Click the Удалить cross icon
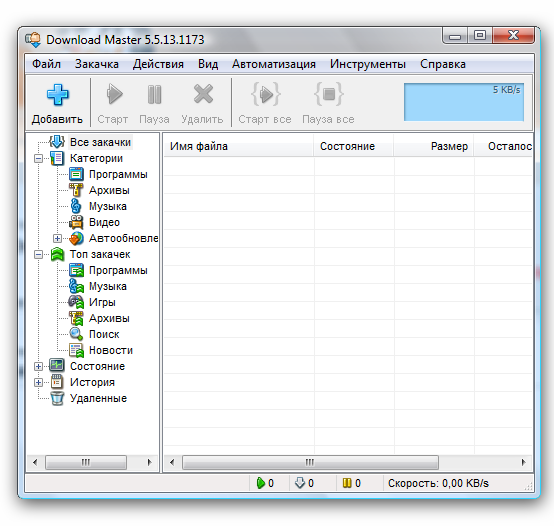The height and width of the screenshot is (526, 554). pos(203,94)
